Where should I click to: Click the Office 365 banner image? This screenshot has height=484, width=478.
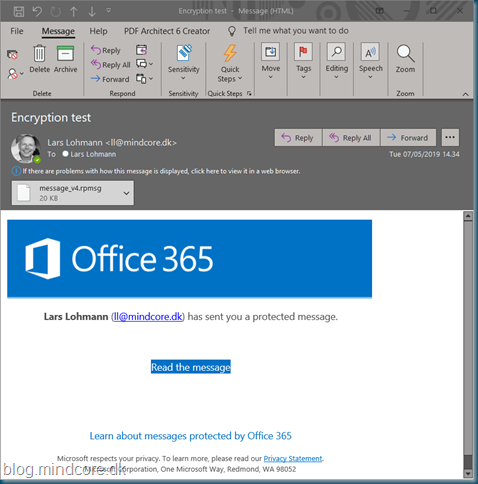point(189,259)
